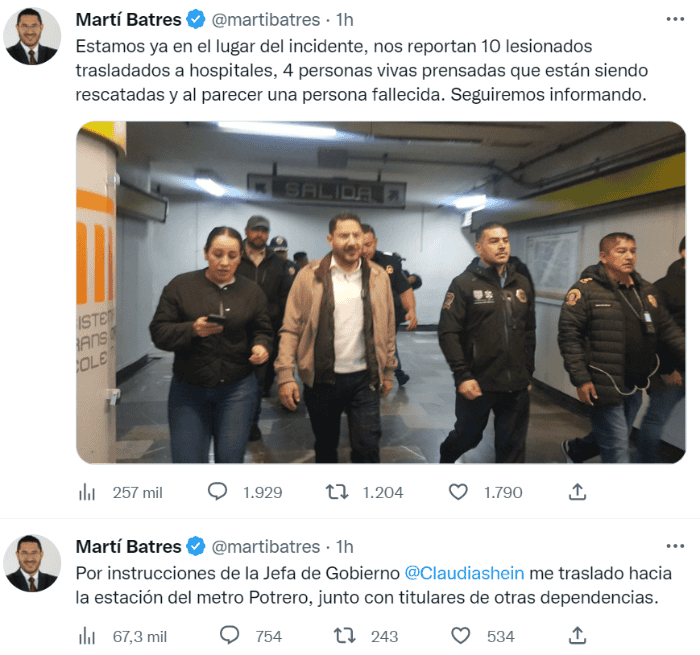
Task: Reply to the second tweet with 754 replies
Action: tap(229, 636)
